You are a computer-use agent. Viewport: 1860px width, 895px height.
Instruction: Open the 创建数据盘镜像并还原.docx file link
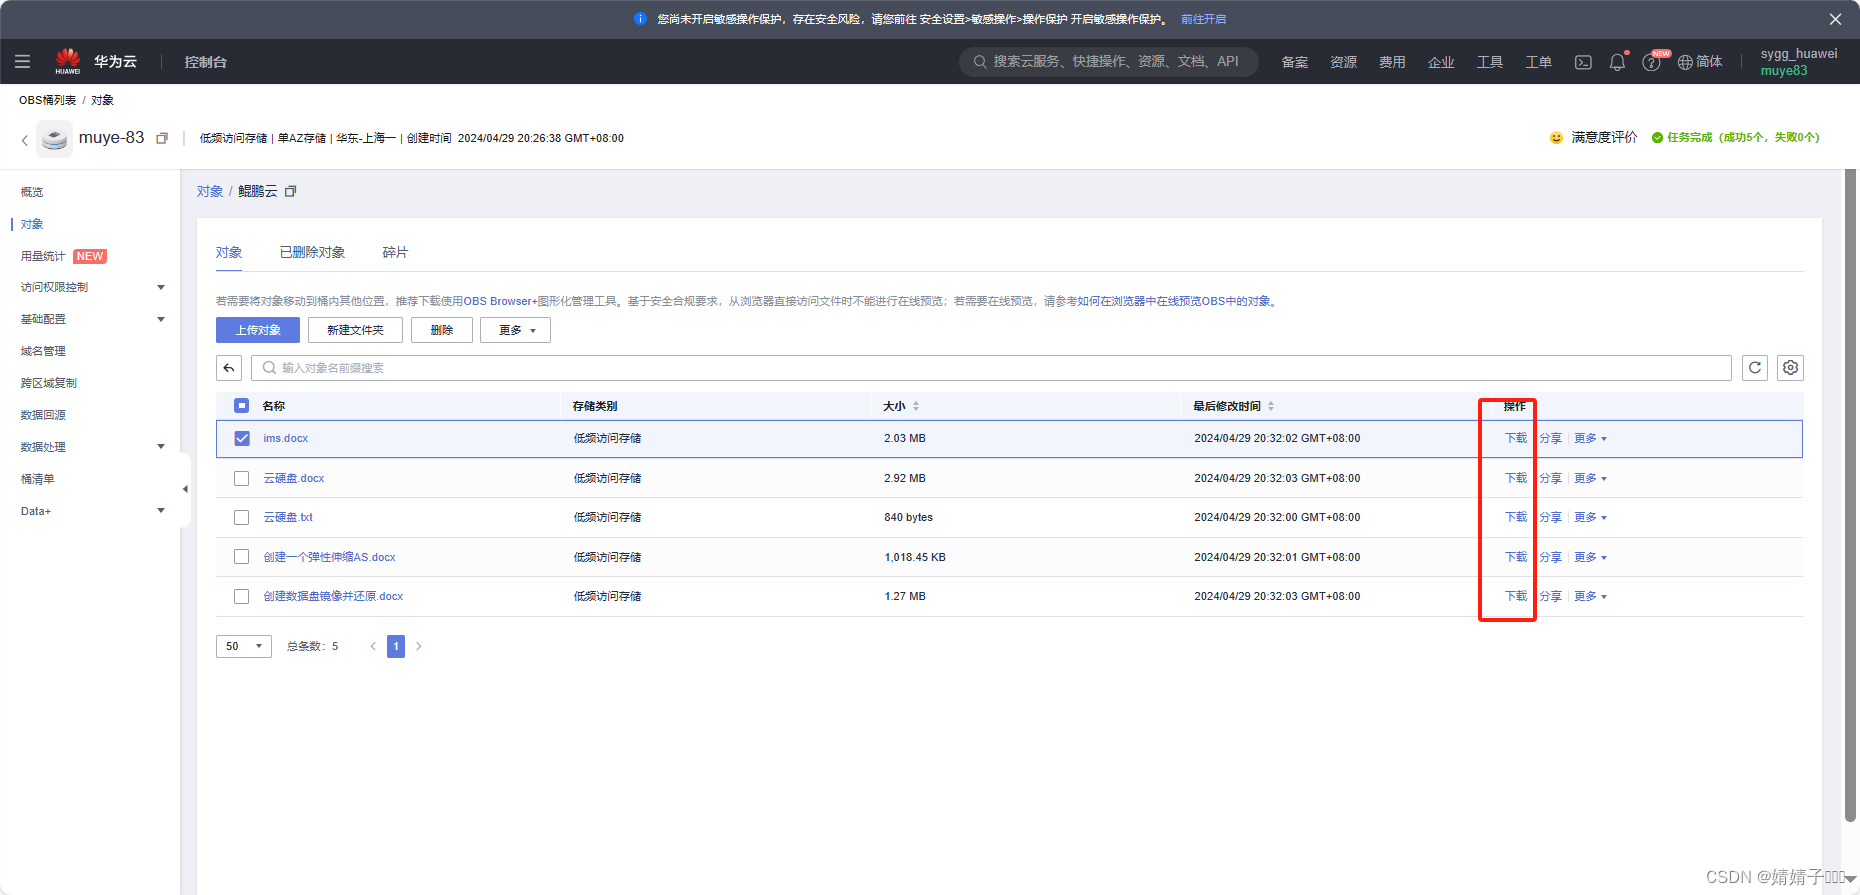tap(333, 596)
